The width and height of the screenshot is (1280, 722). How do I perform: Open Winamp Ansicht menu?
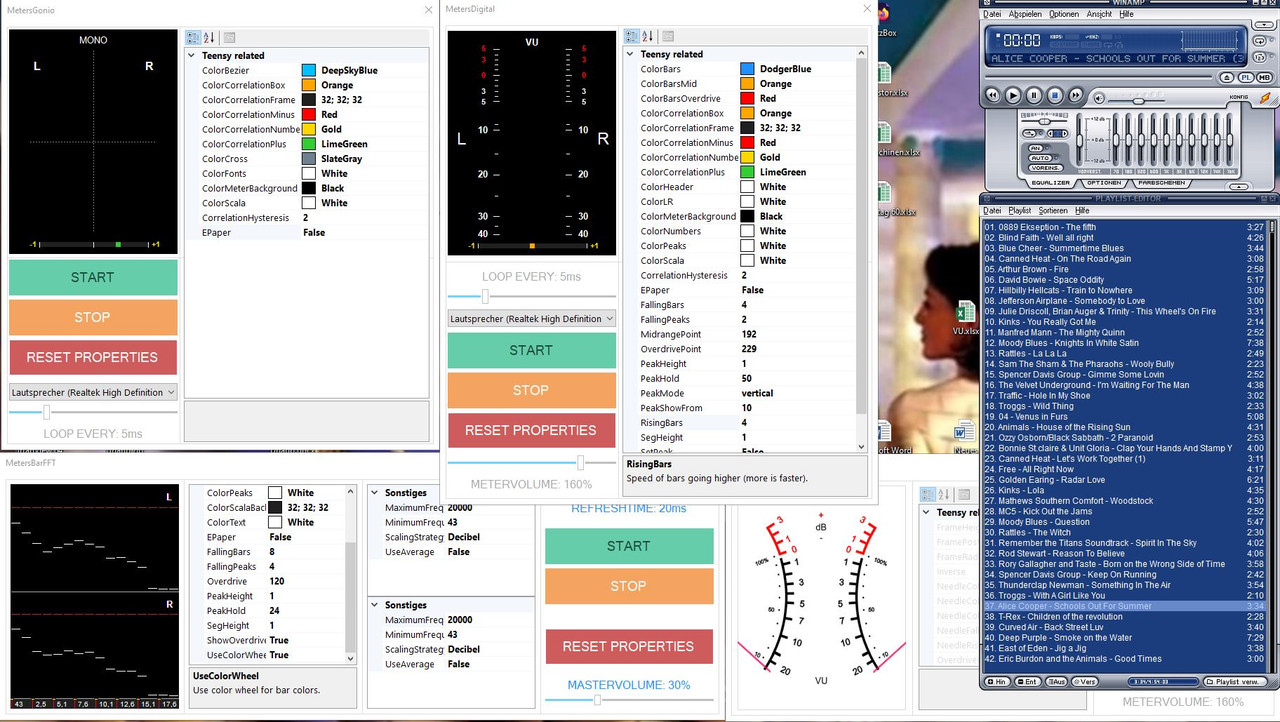coord(1099,14)
